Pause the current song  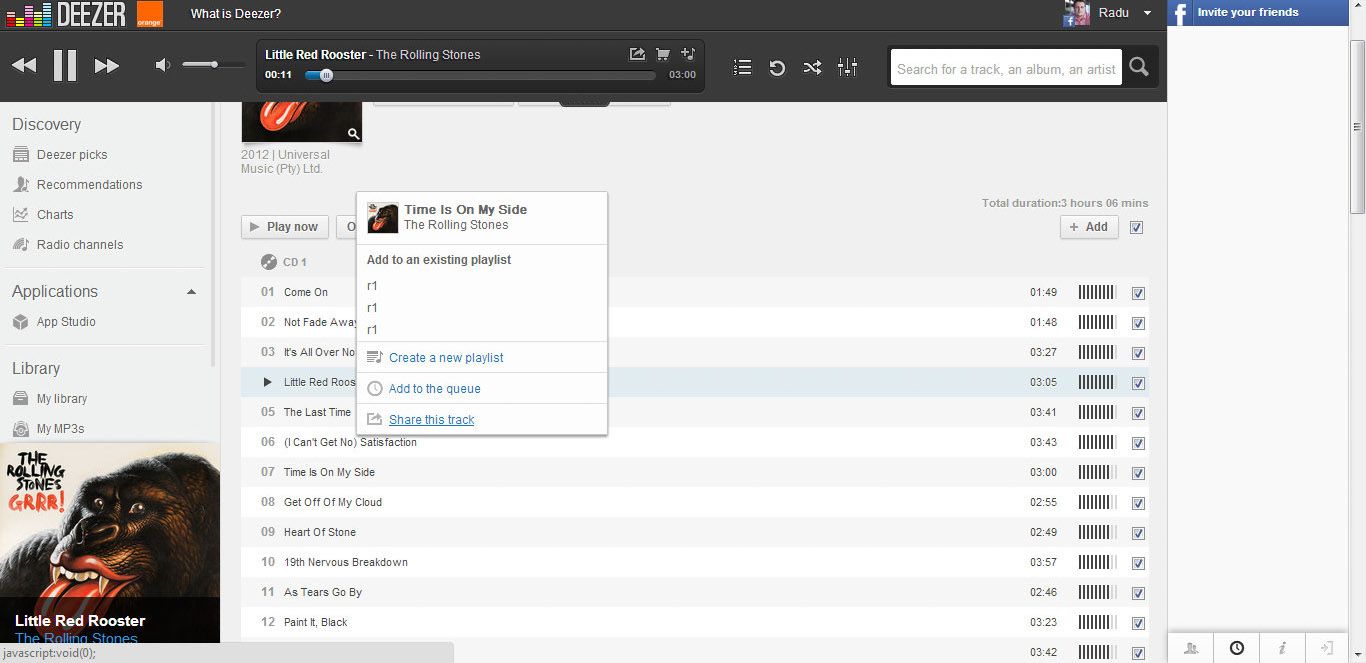point(65,66)
